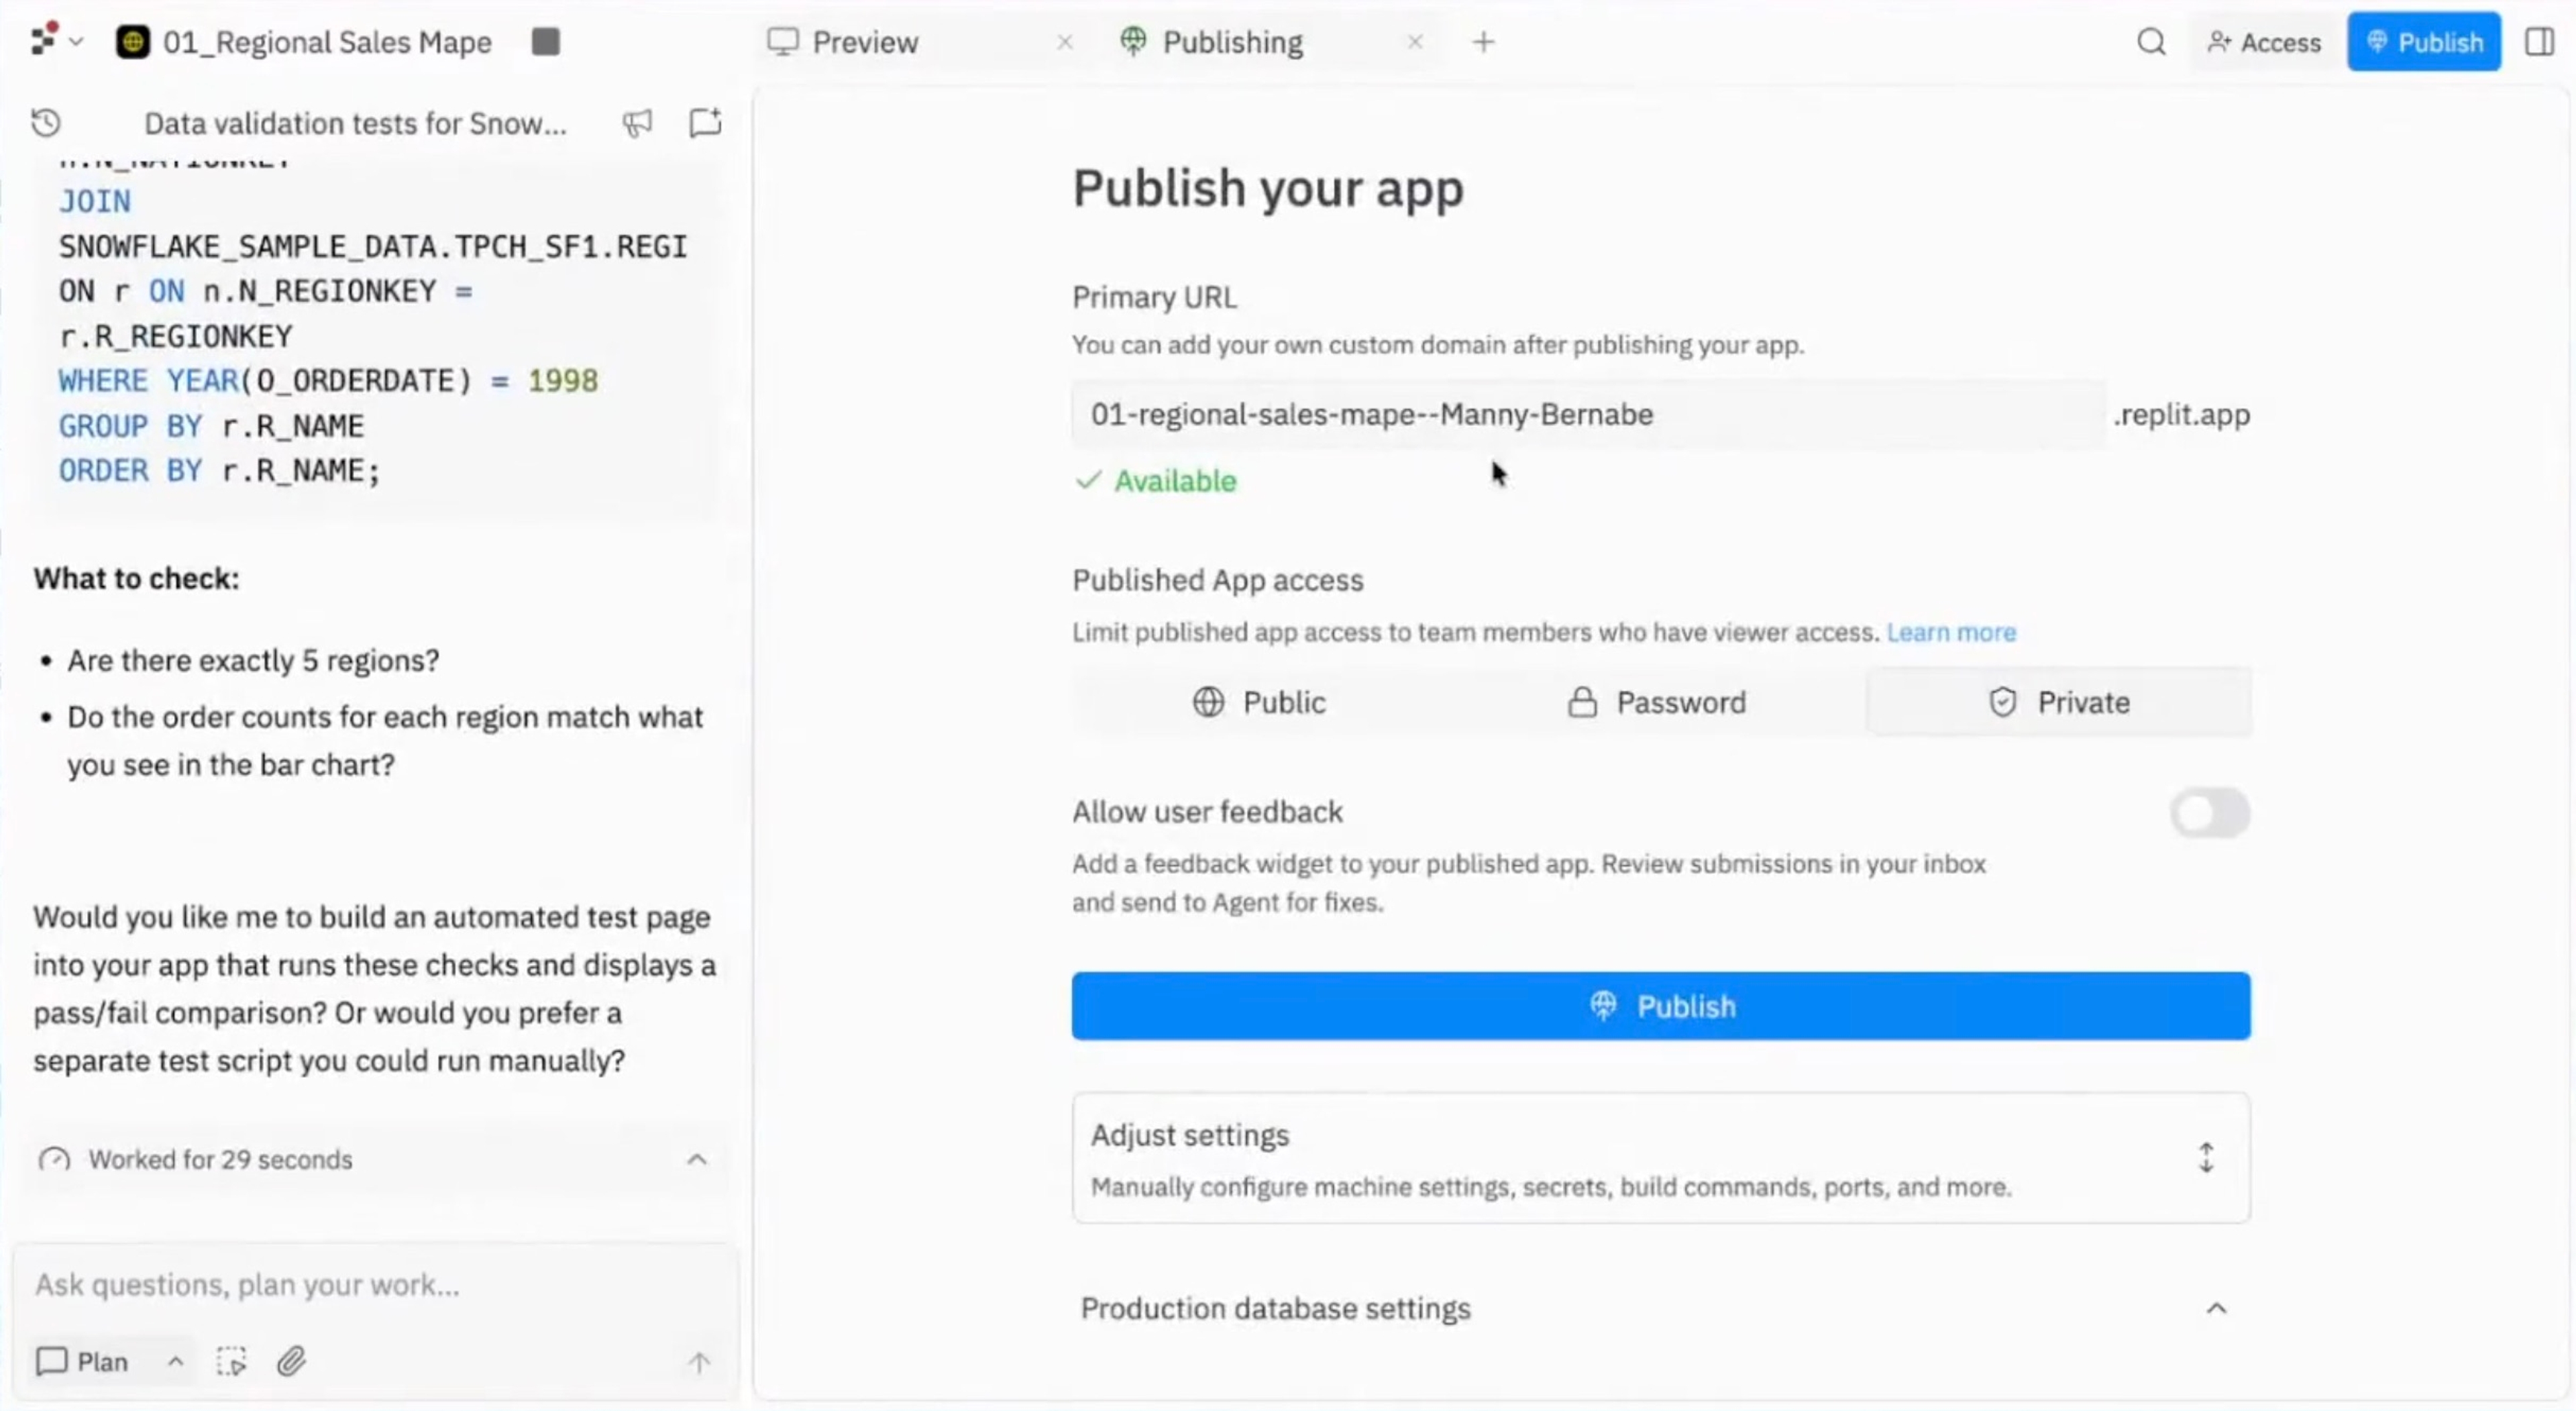Select Password app access
Image resolution: width=2576 pixels, height=1411 pixels.
pyautogui.click(x=1657, y=702)
